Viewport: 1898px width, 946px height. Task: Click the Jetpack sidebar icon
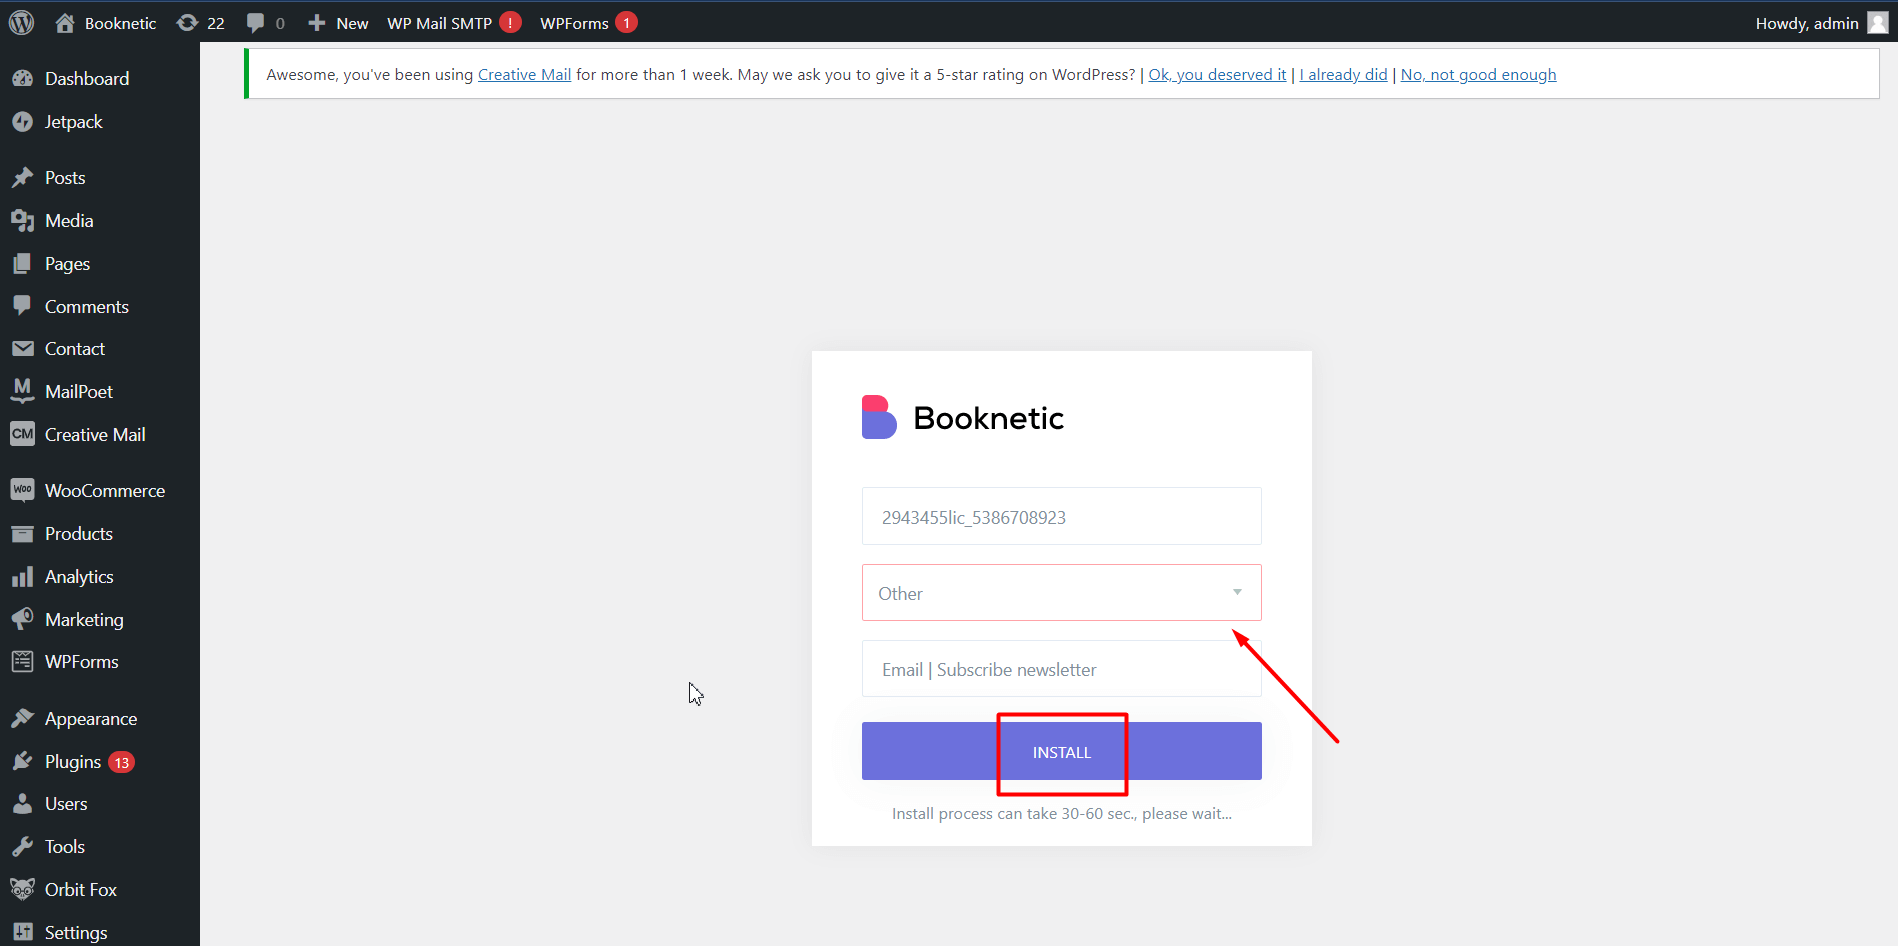22,122
